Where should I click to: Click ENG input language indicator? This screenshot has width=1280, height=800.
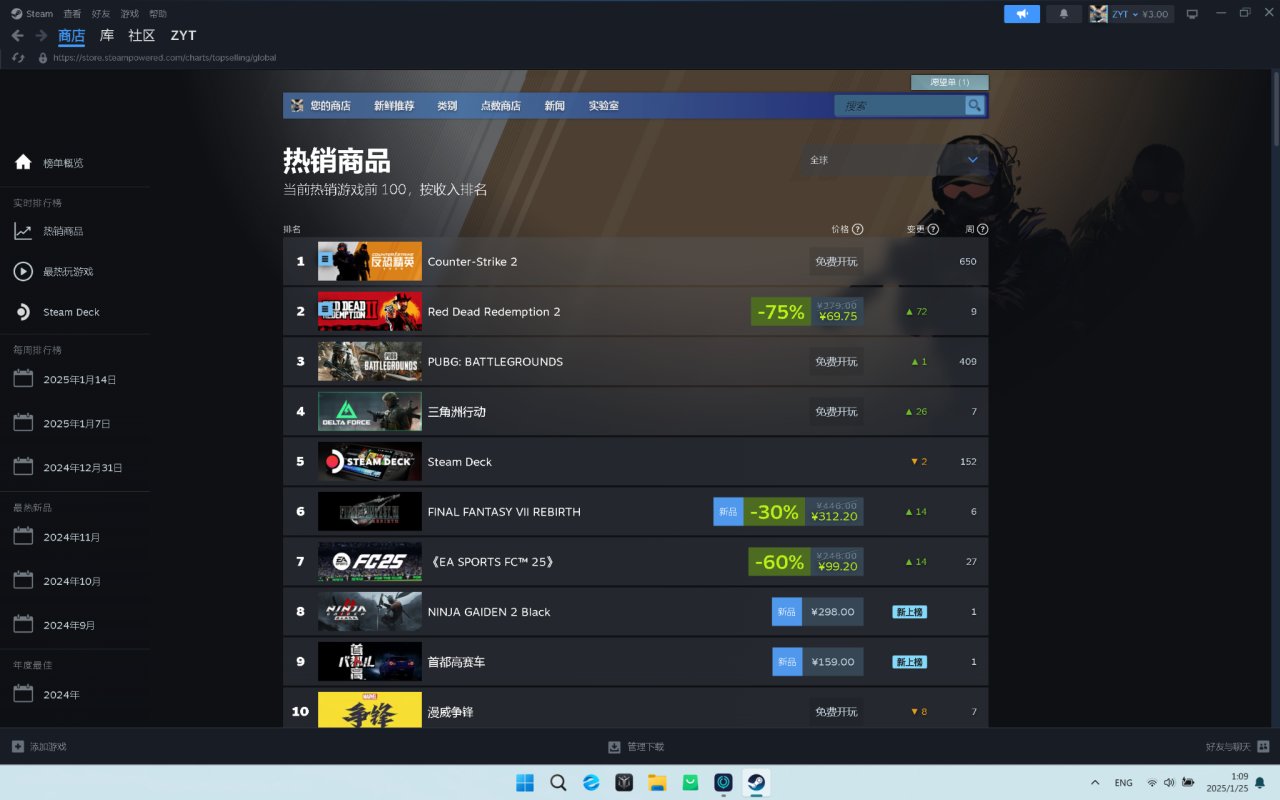tap(1124, 783)
